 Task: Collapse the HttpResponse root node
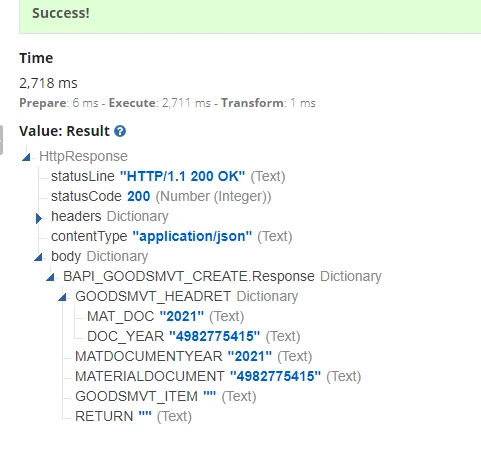(27, 157)
